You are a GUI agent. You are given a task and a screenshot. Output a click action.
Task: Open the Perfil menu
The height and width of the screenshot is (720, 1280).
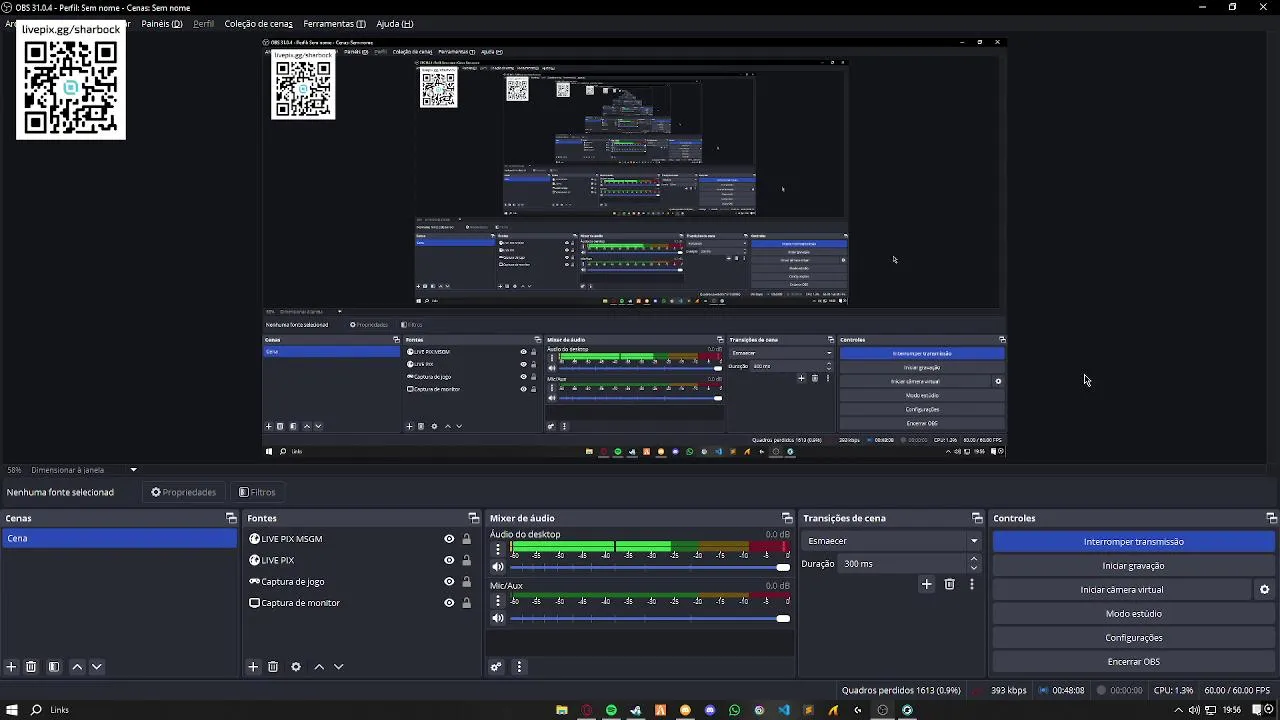click(x=203, y=24)
